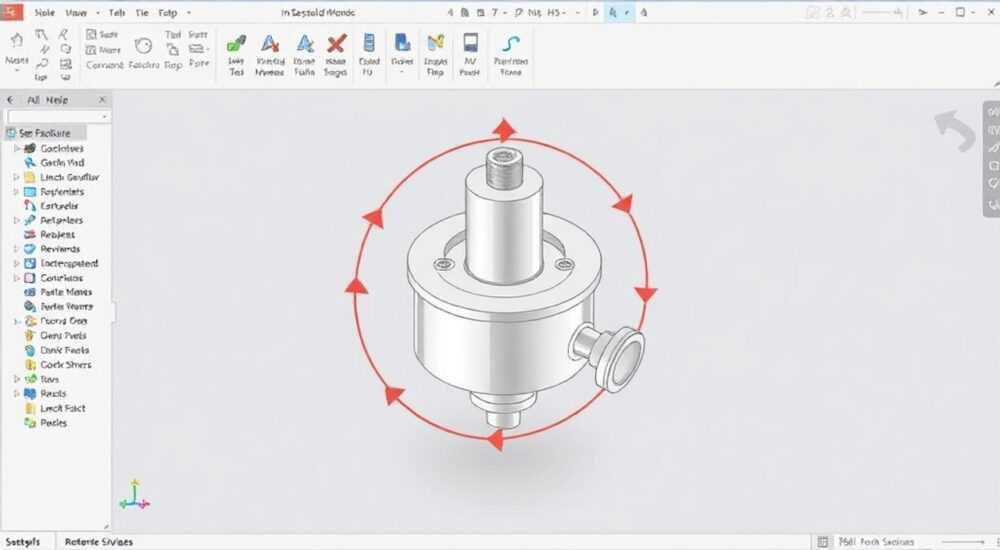The image size is (1000, 550).
Task: Adjust the zoom slider in title bar
Action: pos(883,12)
